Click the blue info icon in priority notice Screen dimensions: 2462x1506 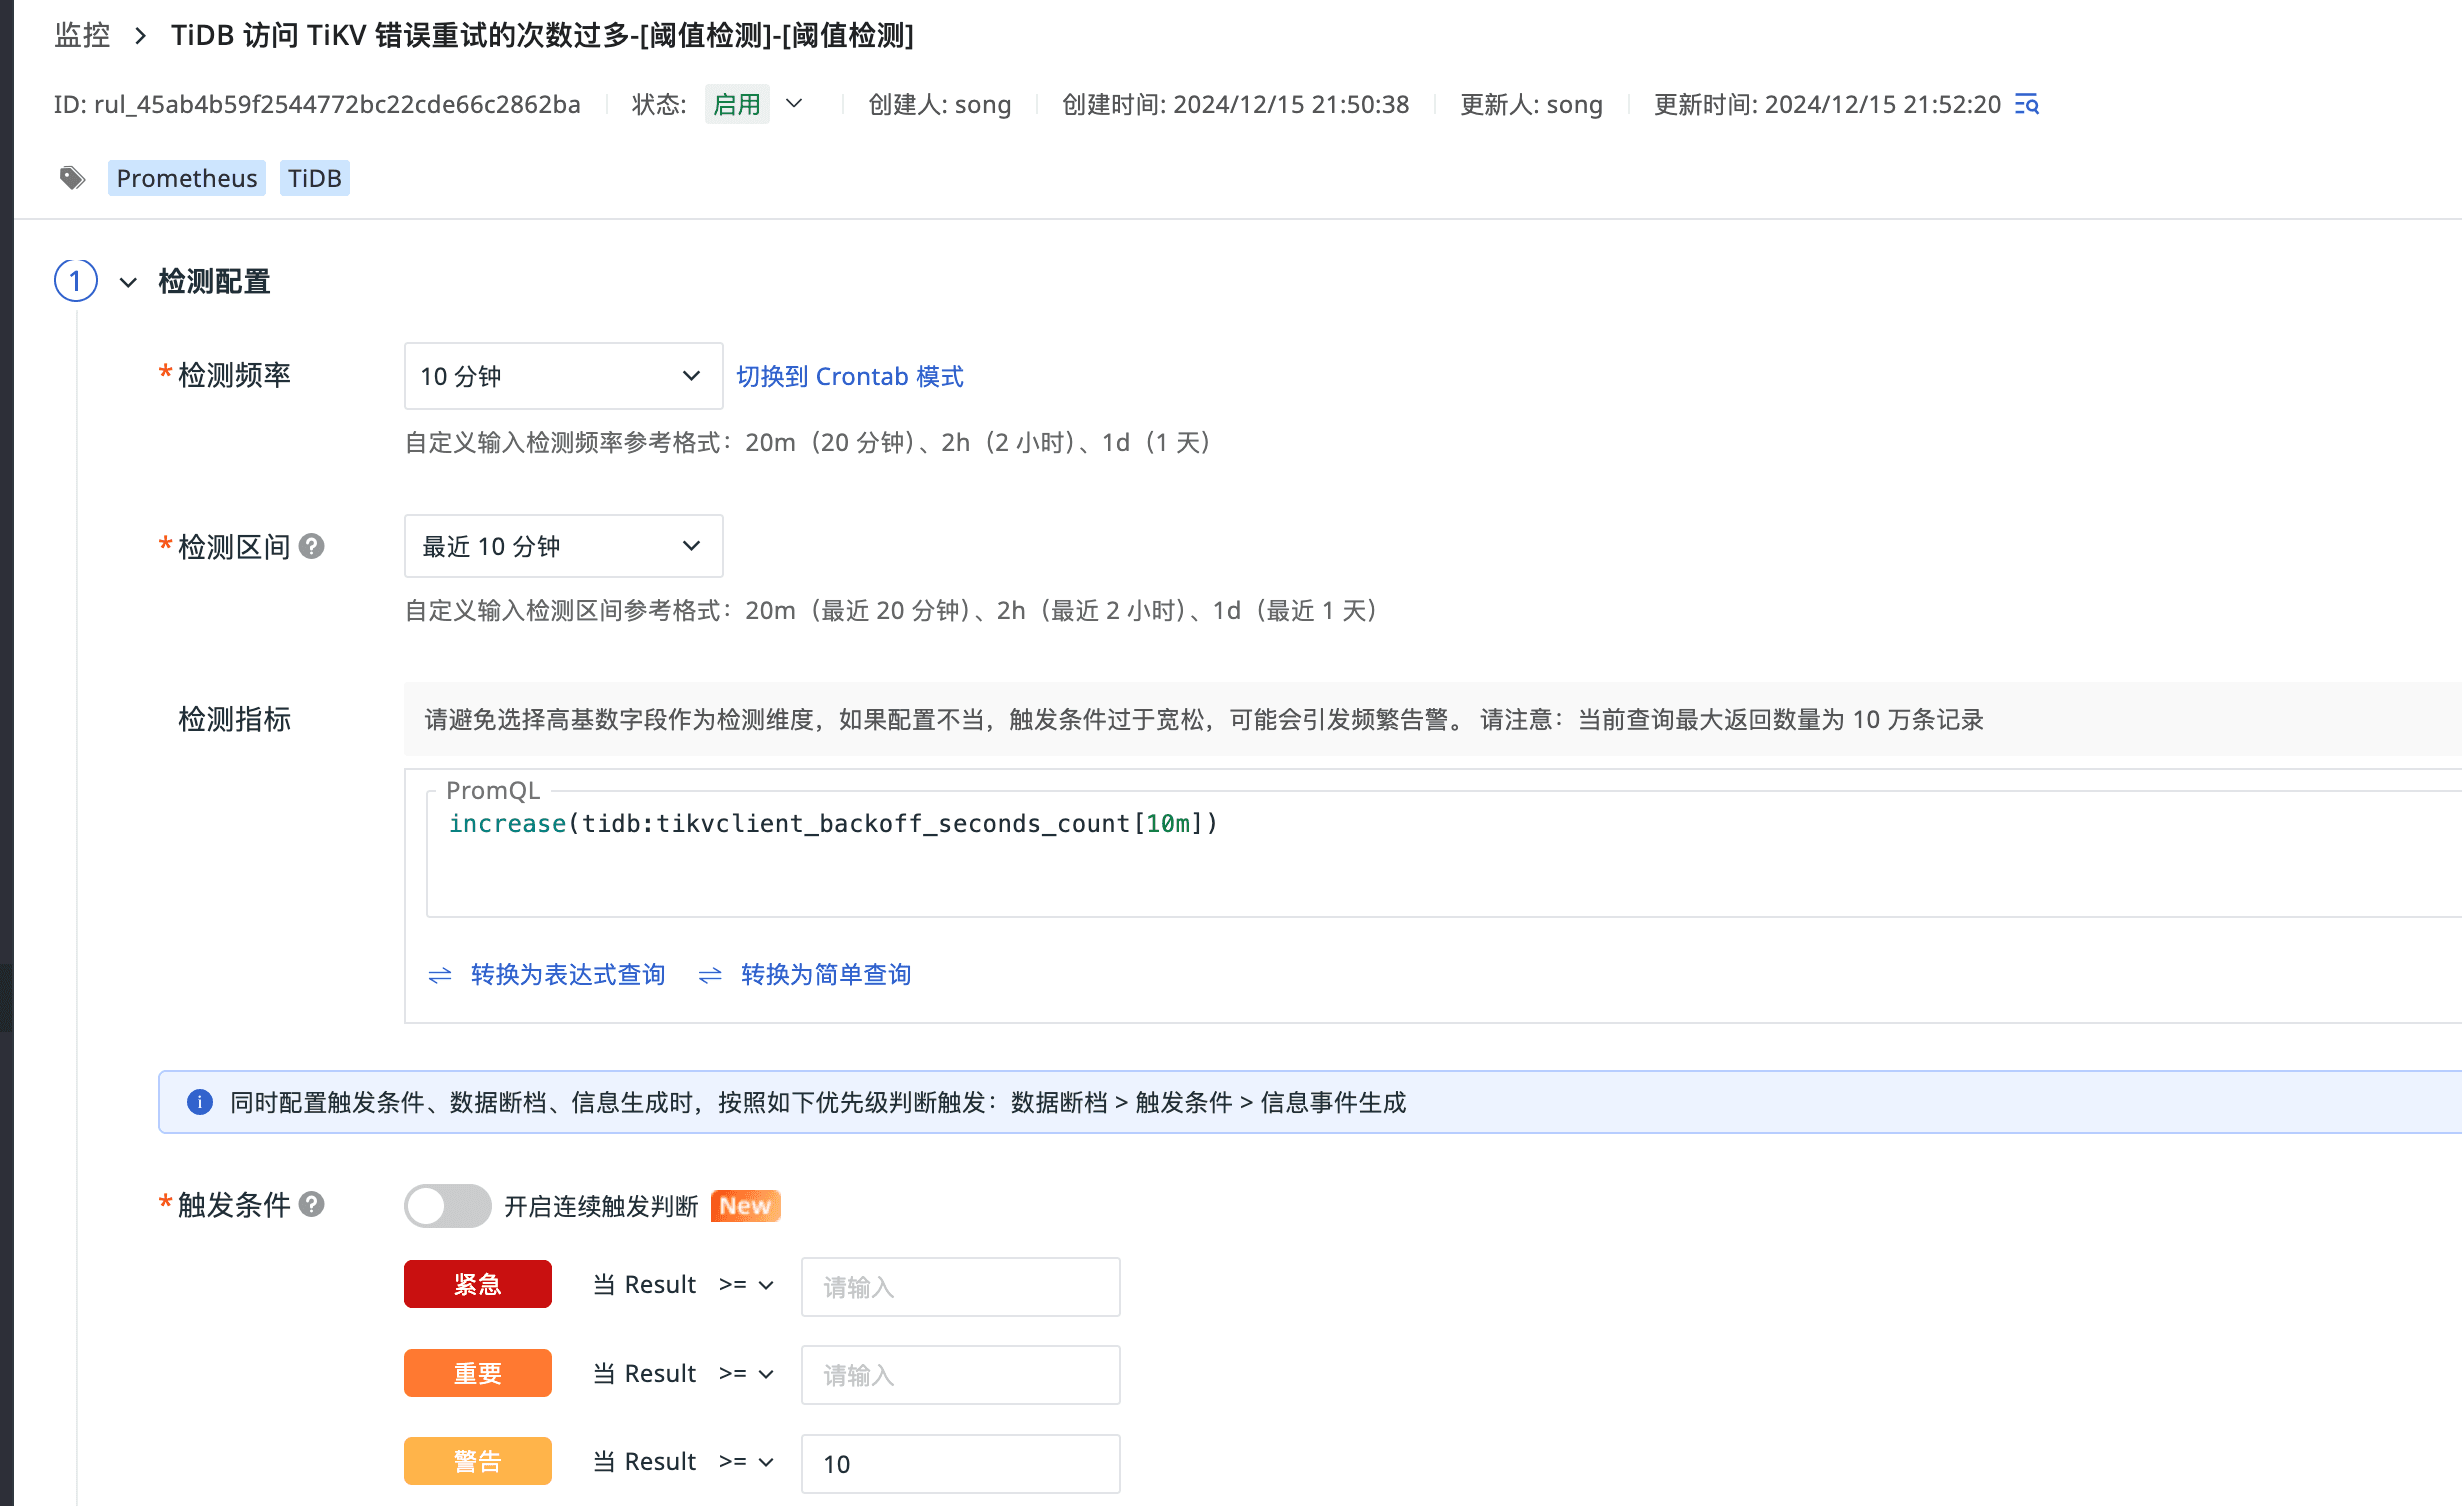200,1102
